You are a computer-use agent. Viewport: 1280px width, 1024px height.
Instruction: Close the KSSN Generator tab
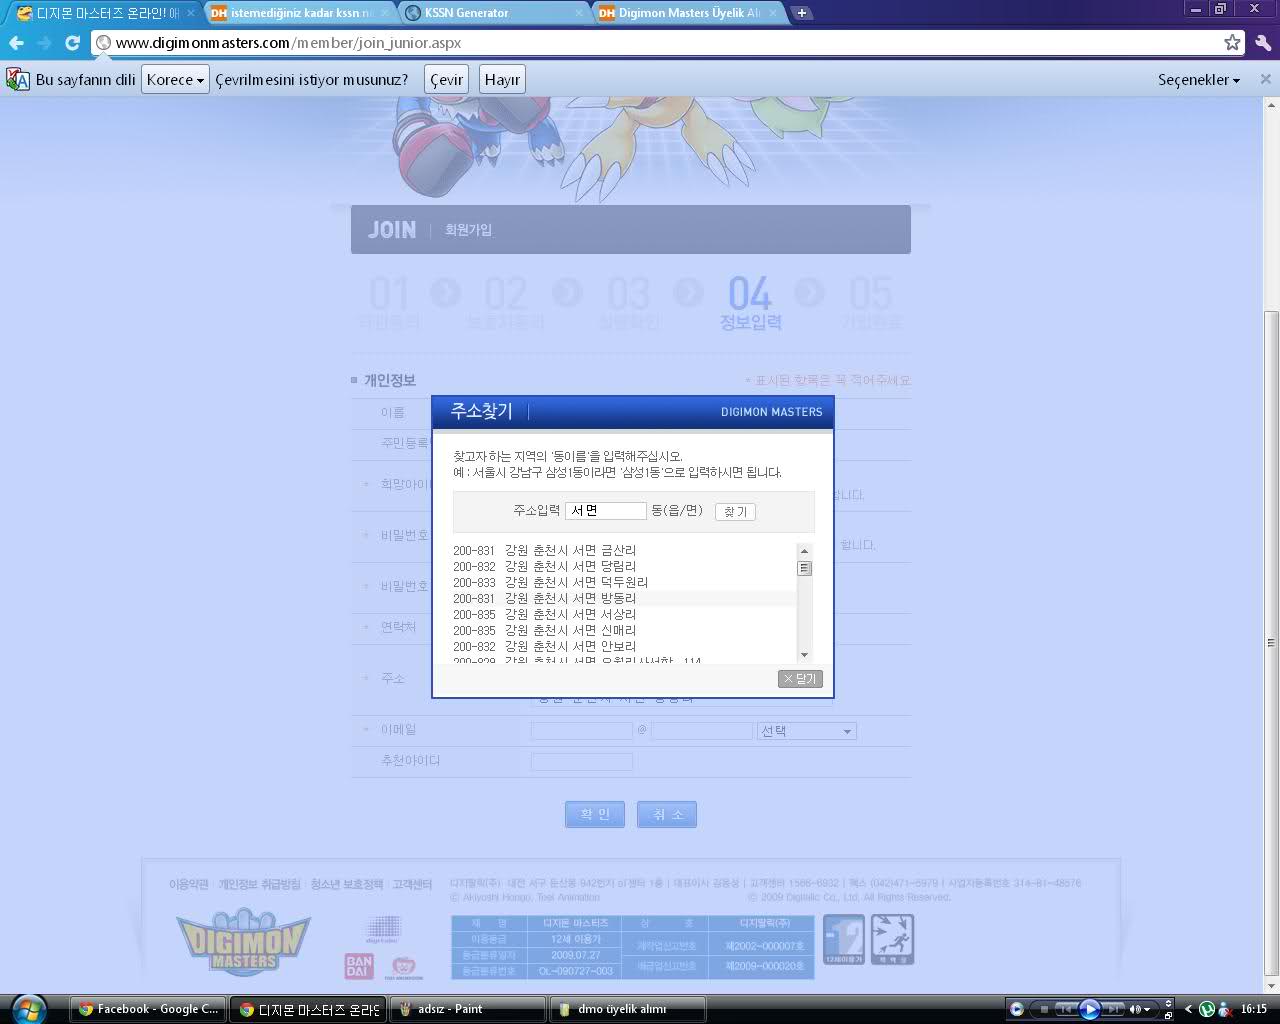coord(580,13)
